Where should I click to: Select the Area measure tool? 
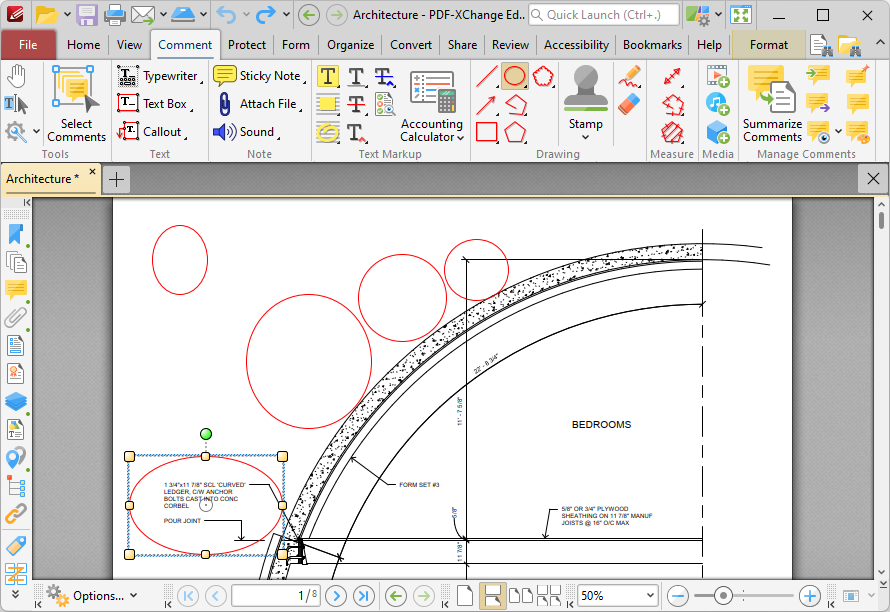(x=673, y=132)
